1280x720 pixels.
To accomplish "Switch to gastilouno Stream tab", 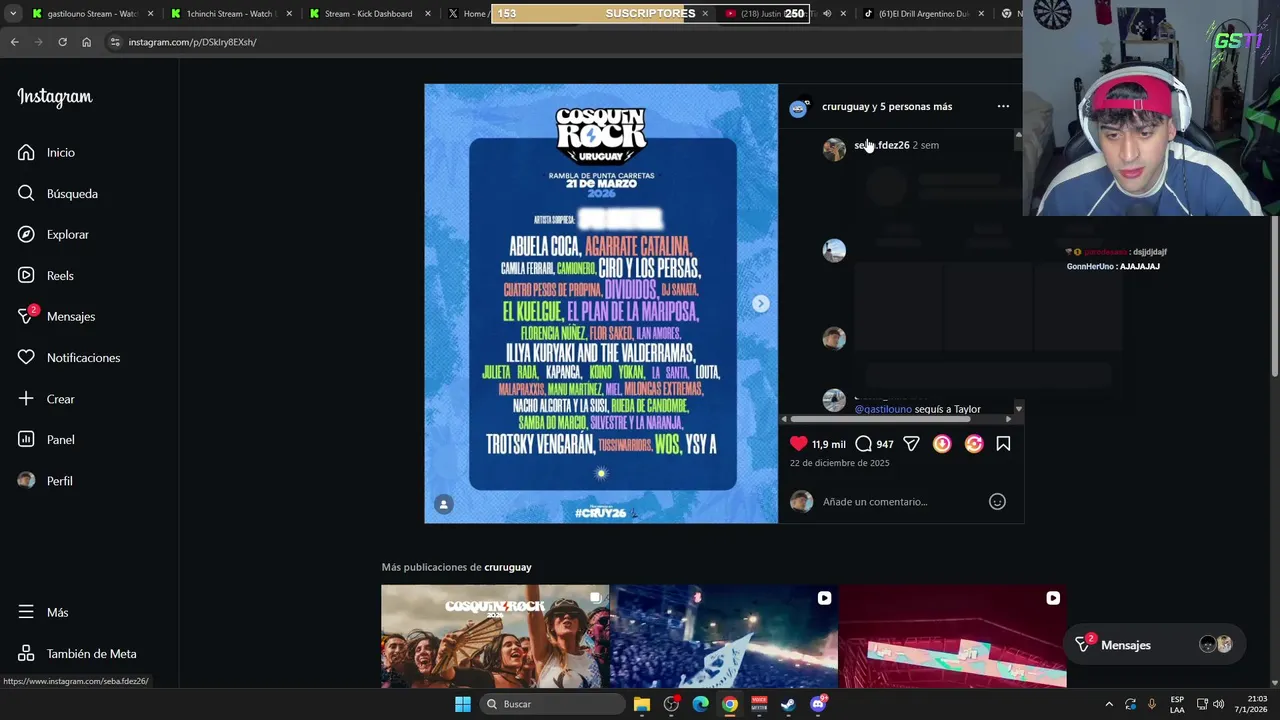I will point(92,14).
